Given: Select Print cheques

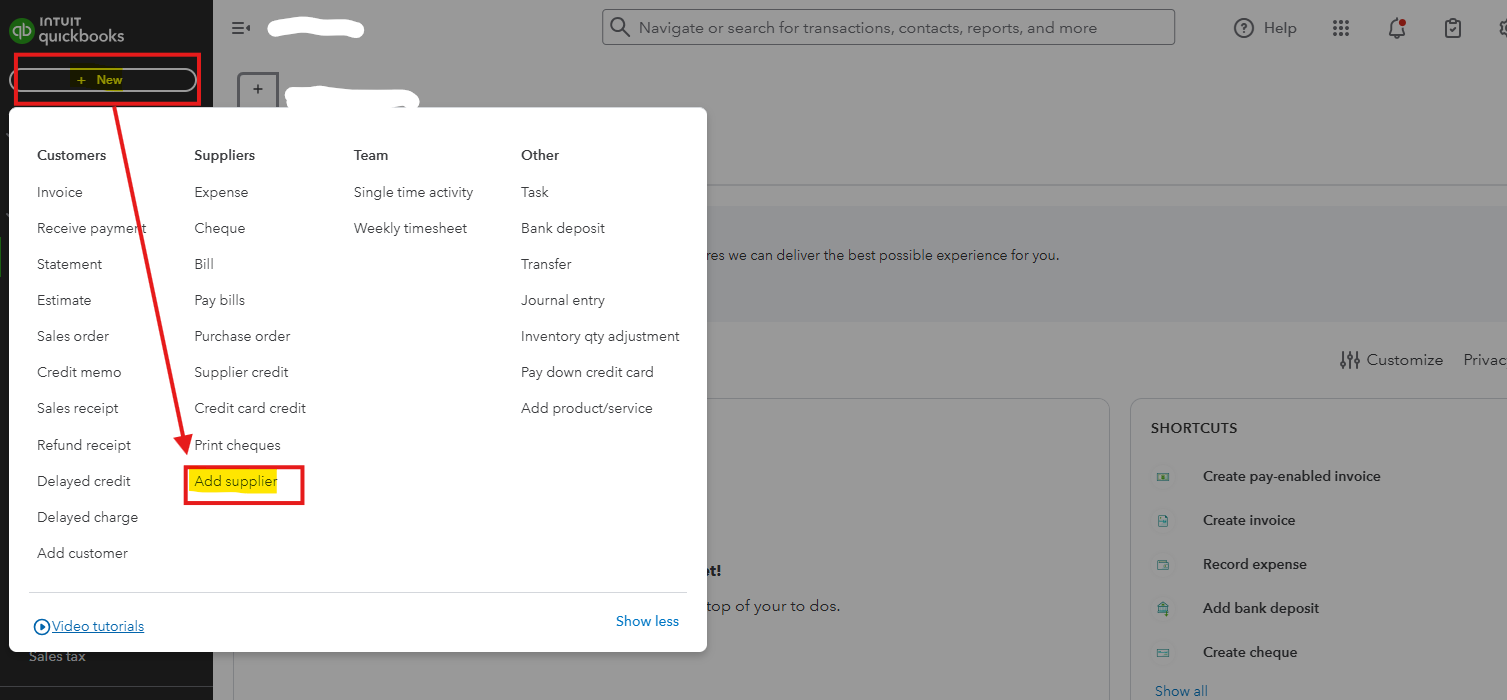Looking at the screenshot, I should (238, 445).
